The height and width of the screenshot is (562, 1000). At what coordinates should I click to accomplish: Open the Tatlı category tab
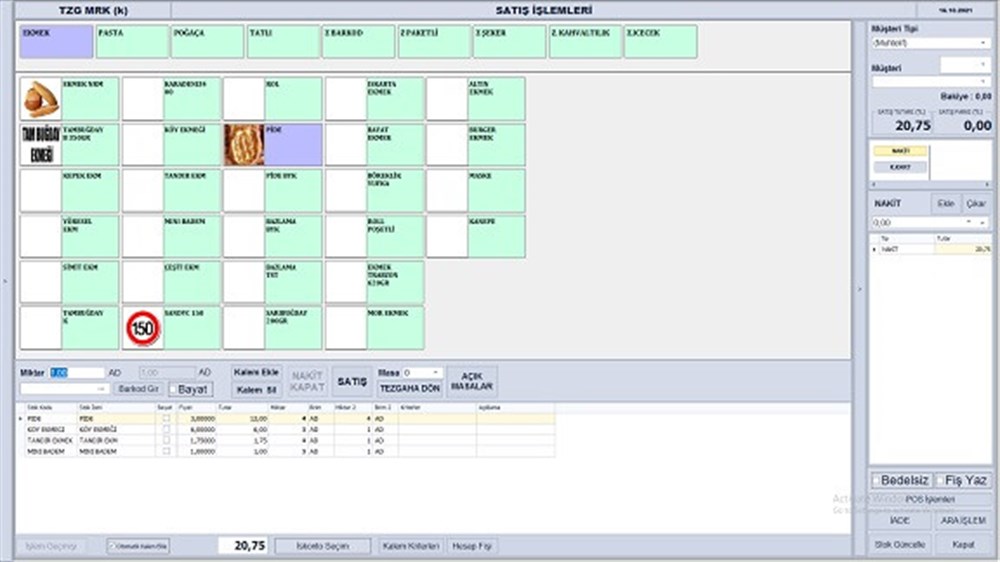point(283,42)
